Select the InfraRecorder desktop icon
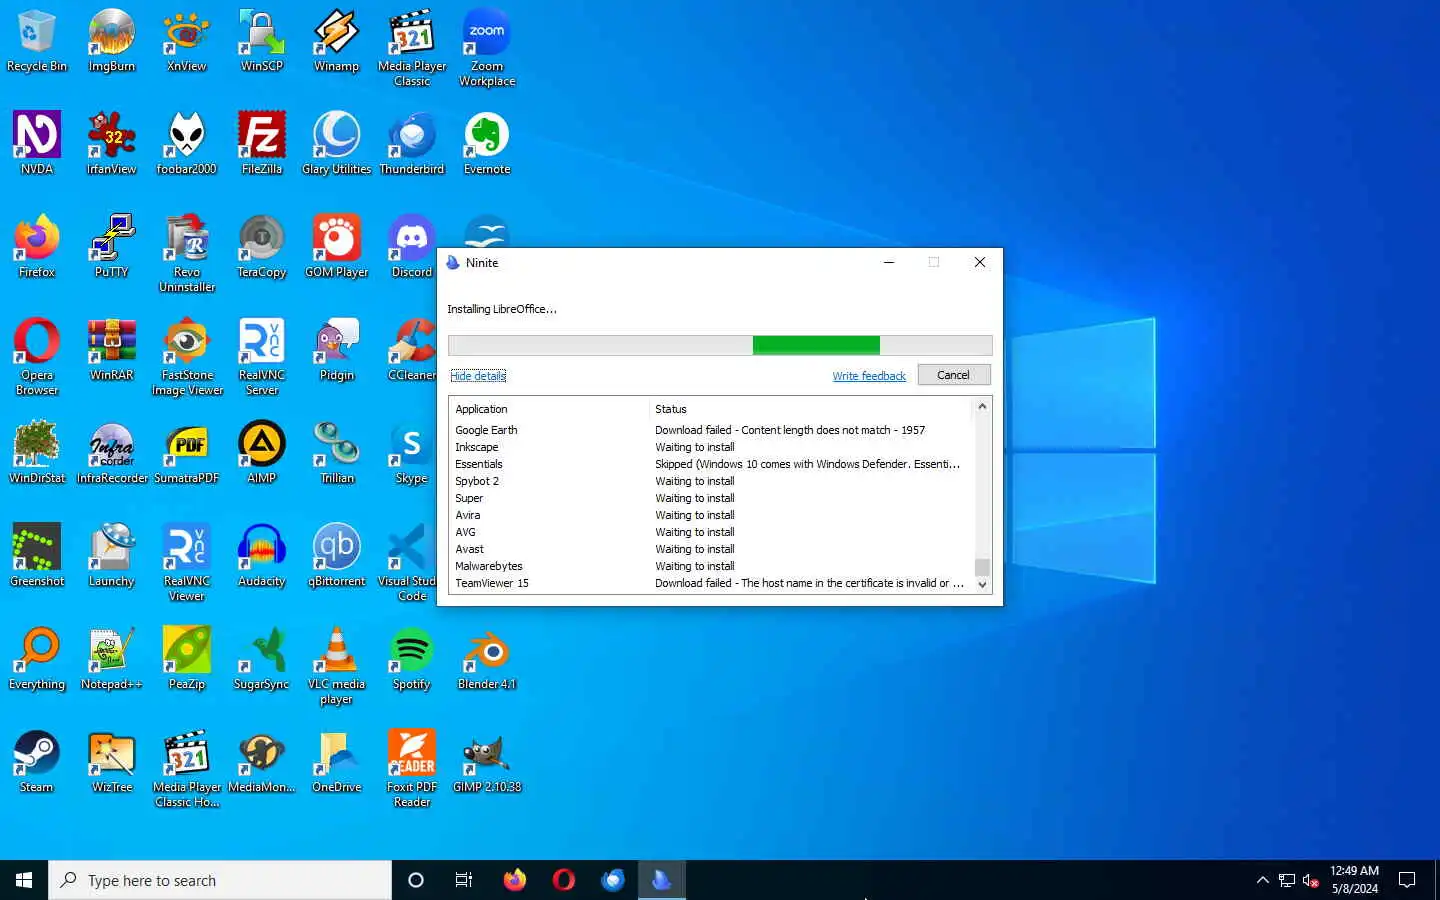 111,453
